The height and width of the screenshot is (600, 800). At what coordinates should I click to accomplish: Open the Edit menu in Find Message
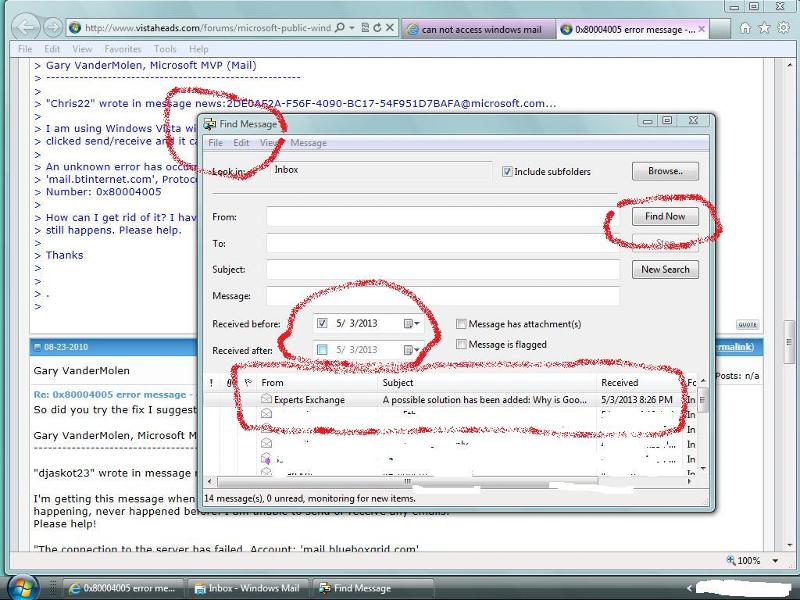[x=241, y=143]
